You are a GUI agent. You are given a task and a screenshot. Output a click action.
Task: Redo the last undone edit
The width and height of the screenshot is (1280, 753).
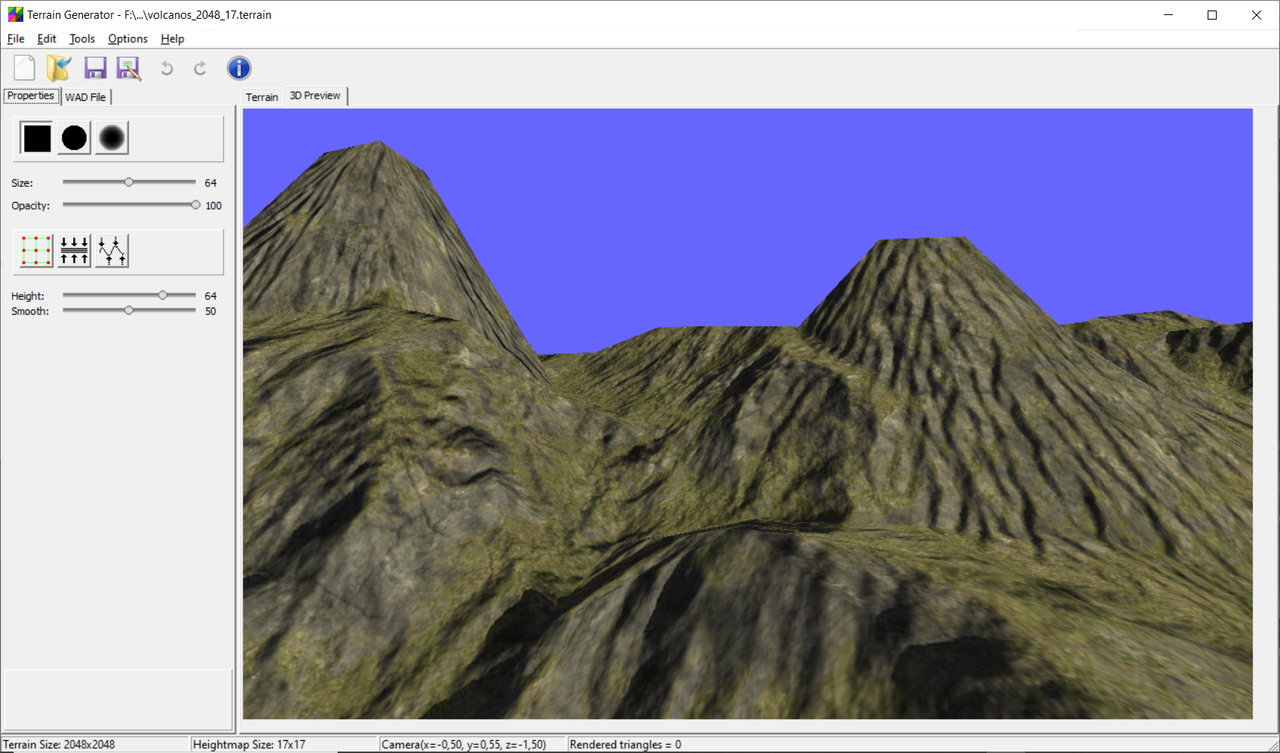[x=200, y=68]
